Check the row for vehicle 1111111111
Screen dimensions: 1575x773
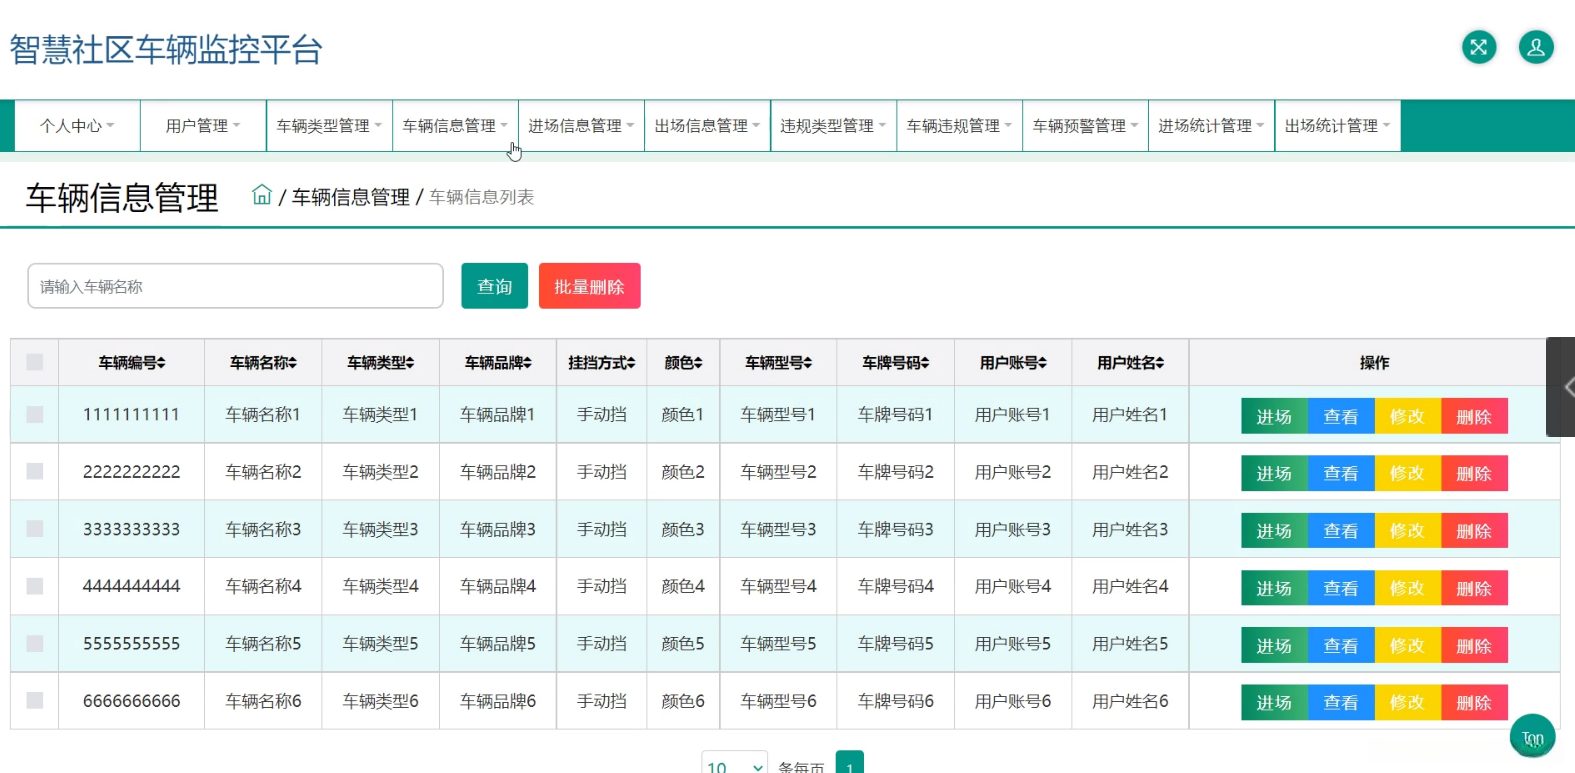[35, 414]
